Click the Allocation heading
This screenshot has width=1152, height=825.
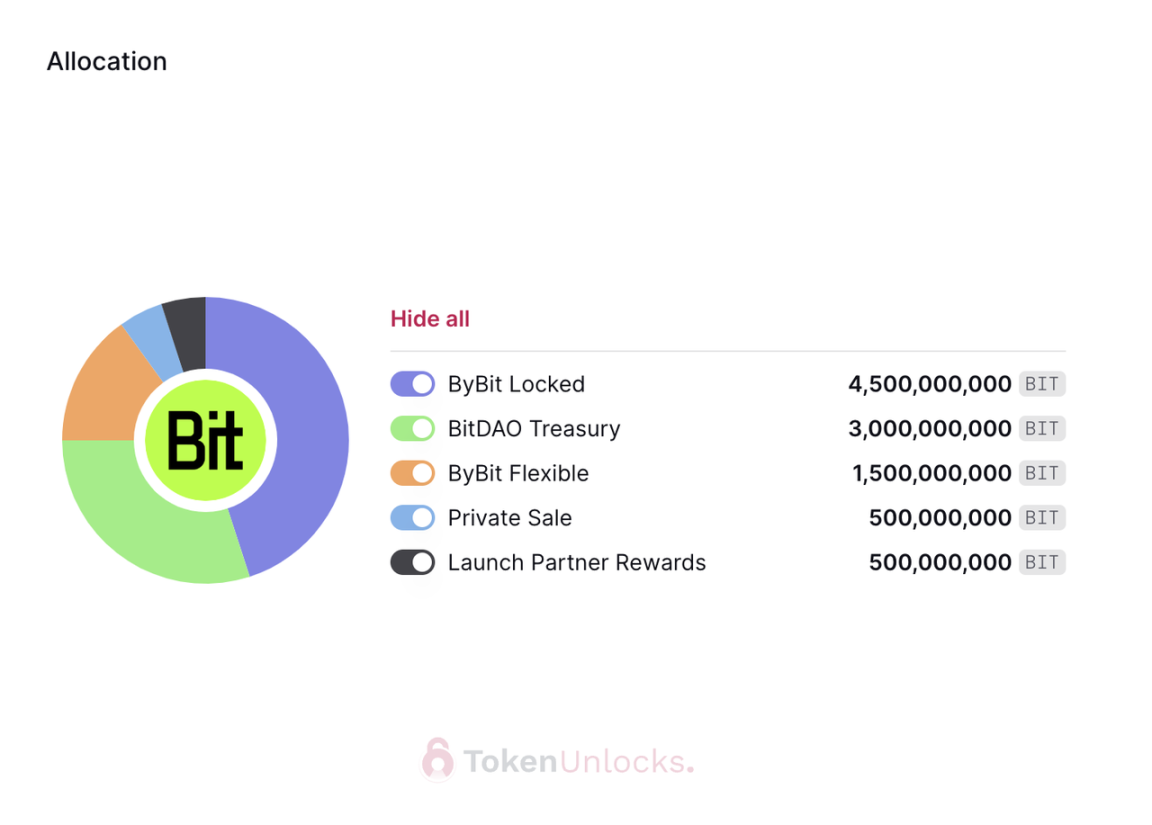click(107, 61)
